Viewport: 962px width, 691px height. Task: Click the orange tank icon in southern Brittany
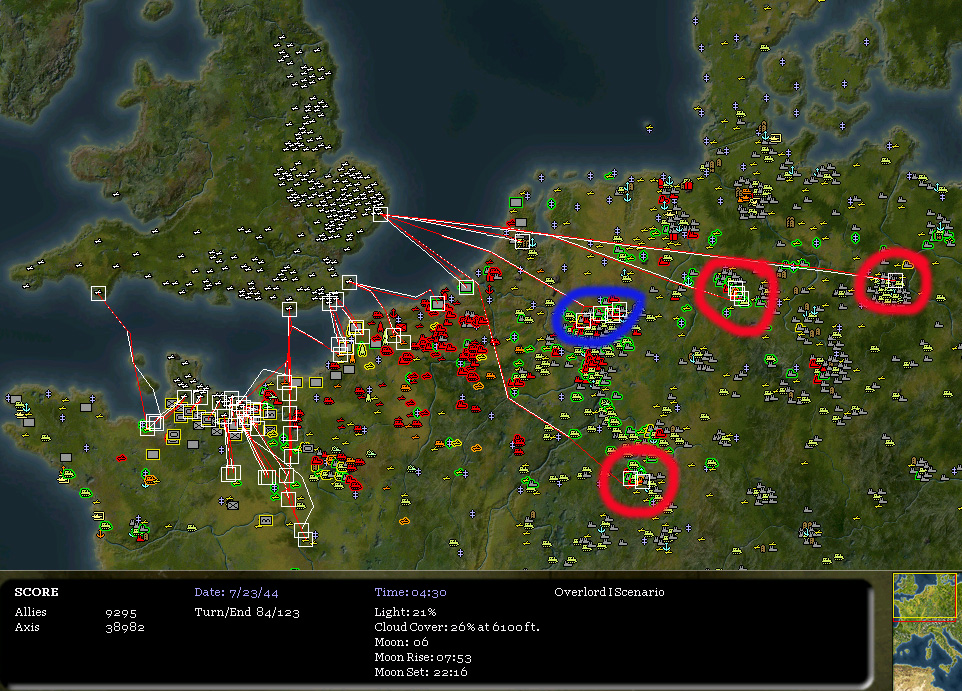[x=152, y=479]
